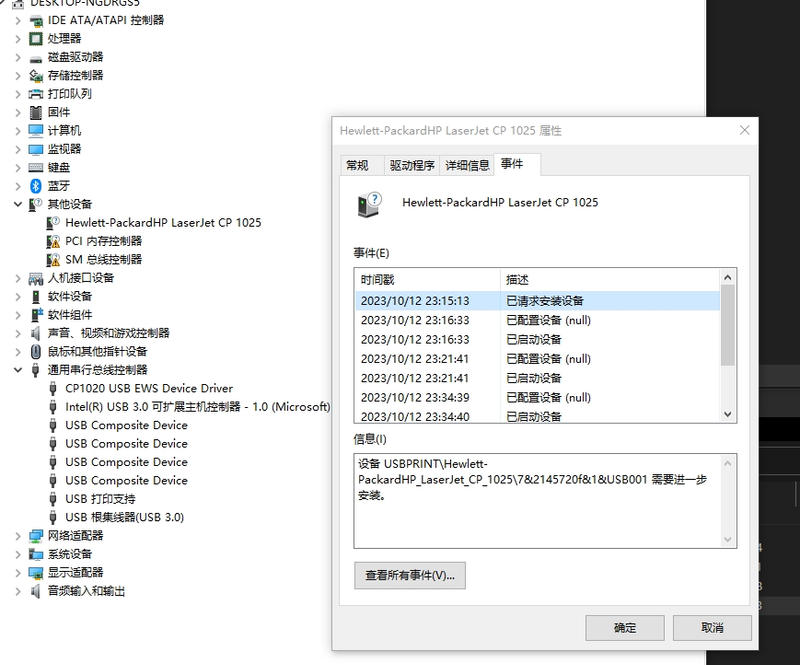The image size is (800, 665).
Task: Select the 23:21:41 已配置设备 (null) event
Action: pos(538,359)
